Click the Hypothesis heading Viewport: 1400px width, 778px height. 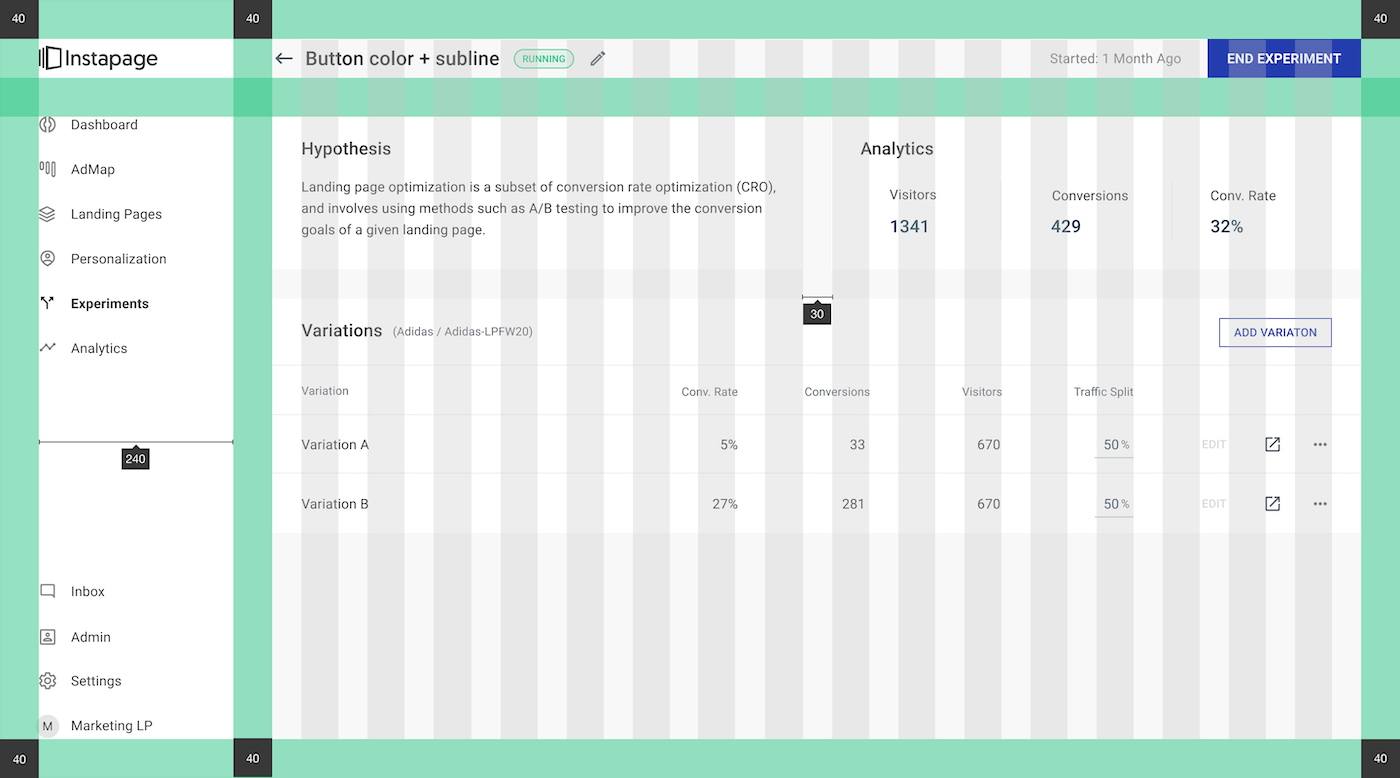tap(346, 148)
